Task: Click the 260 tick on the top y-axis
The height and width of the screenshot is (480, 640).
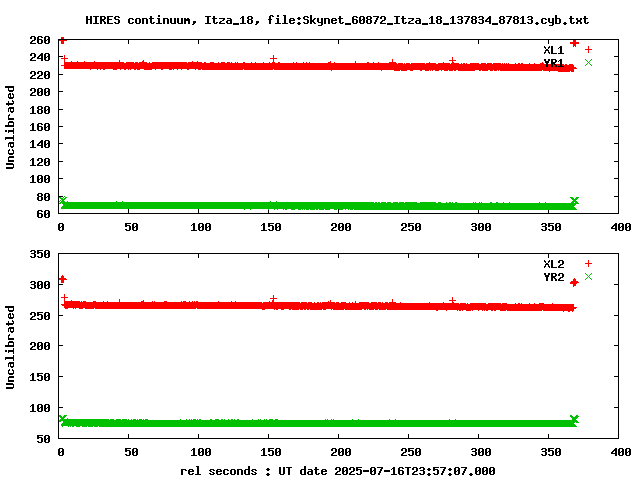Action: click(40, 40)
